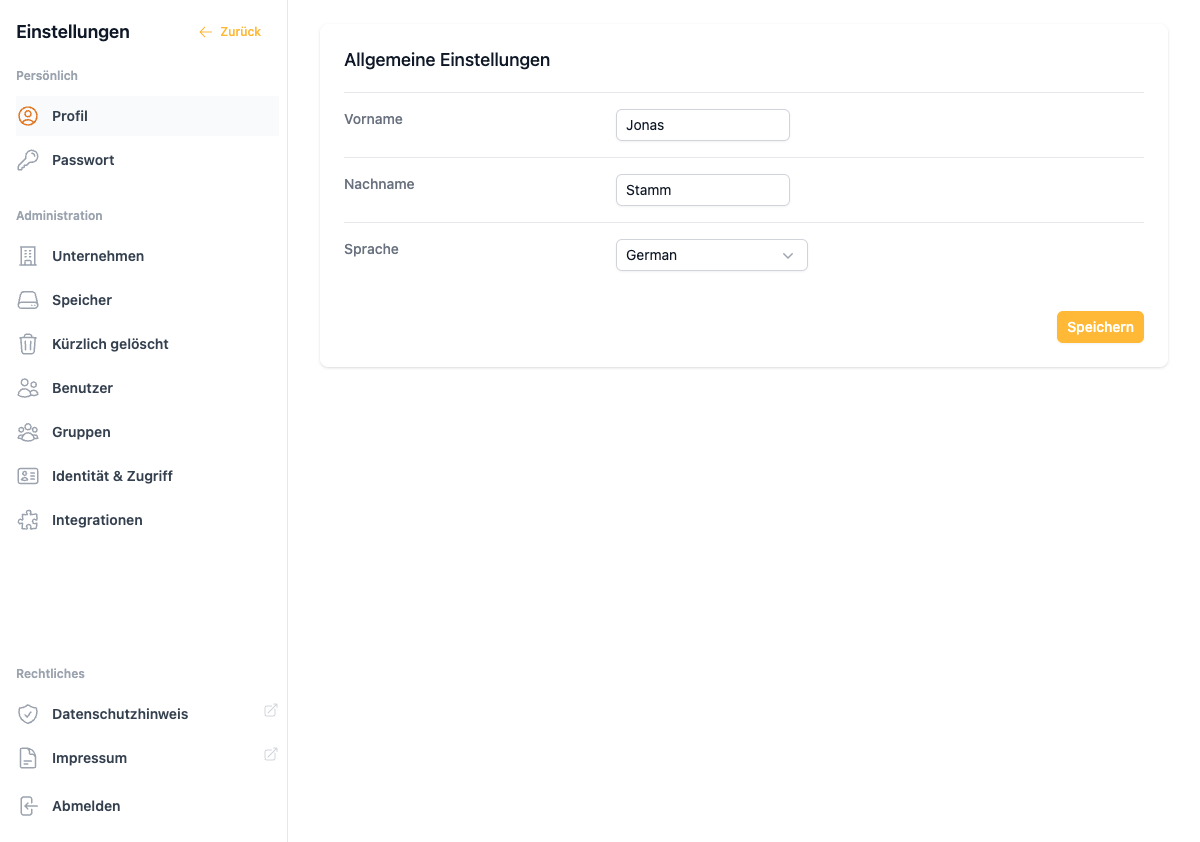Log out via the Abmelden entry
The image size is (1200, 842).
tap(86, 806)
